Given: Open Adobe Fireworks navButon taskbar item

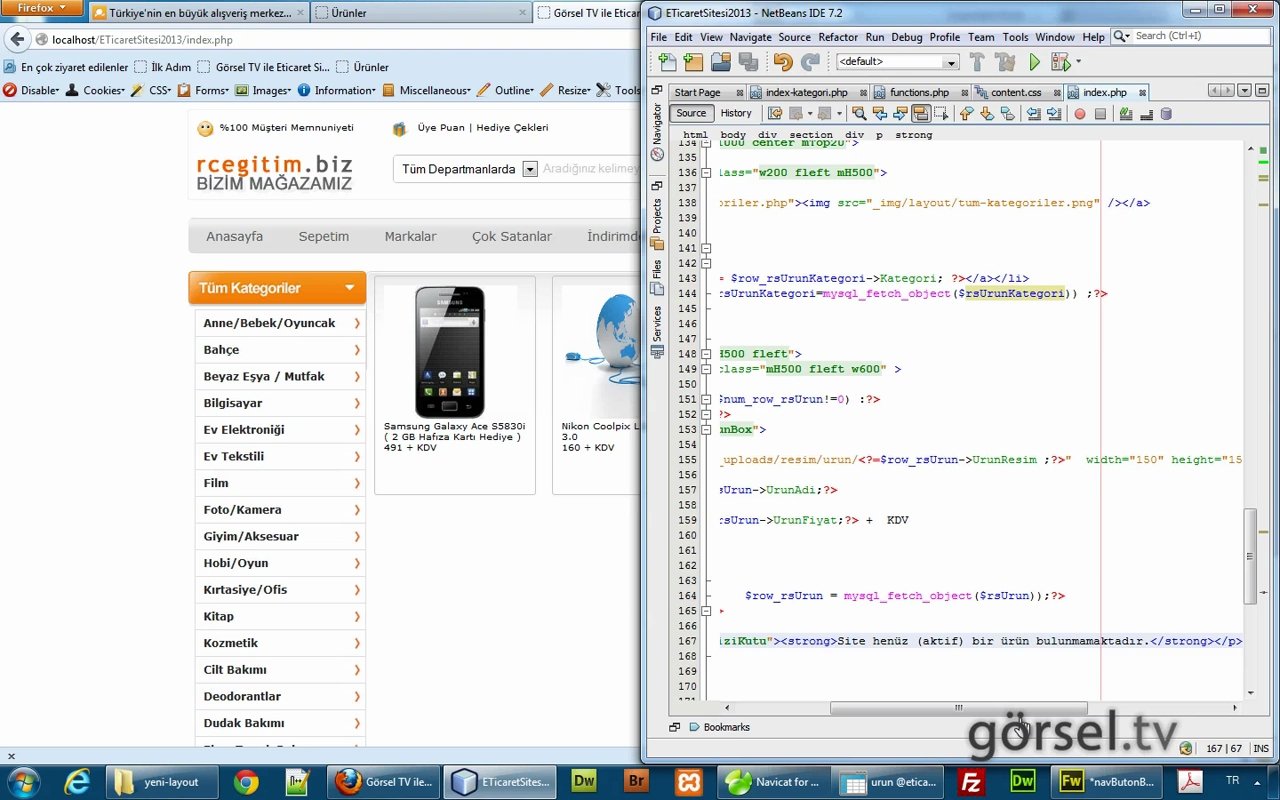Looking at the screenshot, I should pyautogui.click(x=1106, y=782).
